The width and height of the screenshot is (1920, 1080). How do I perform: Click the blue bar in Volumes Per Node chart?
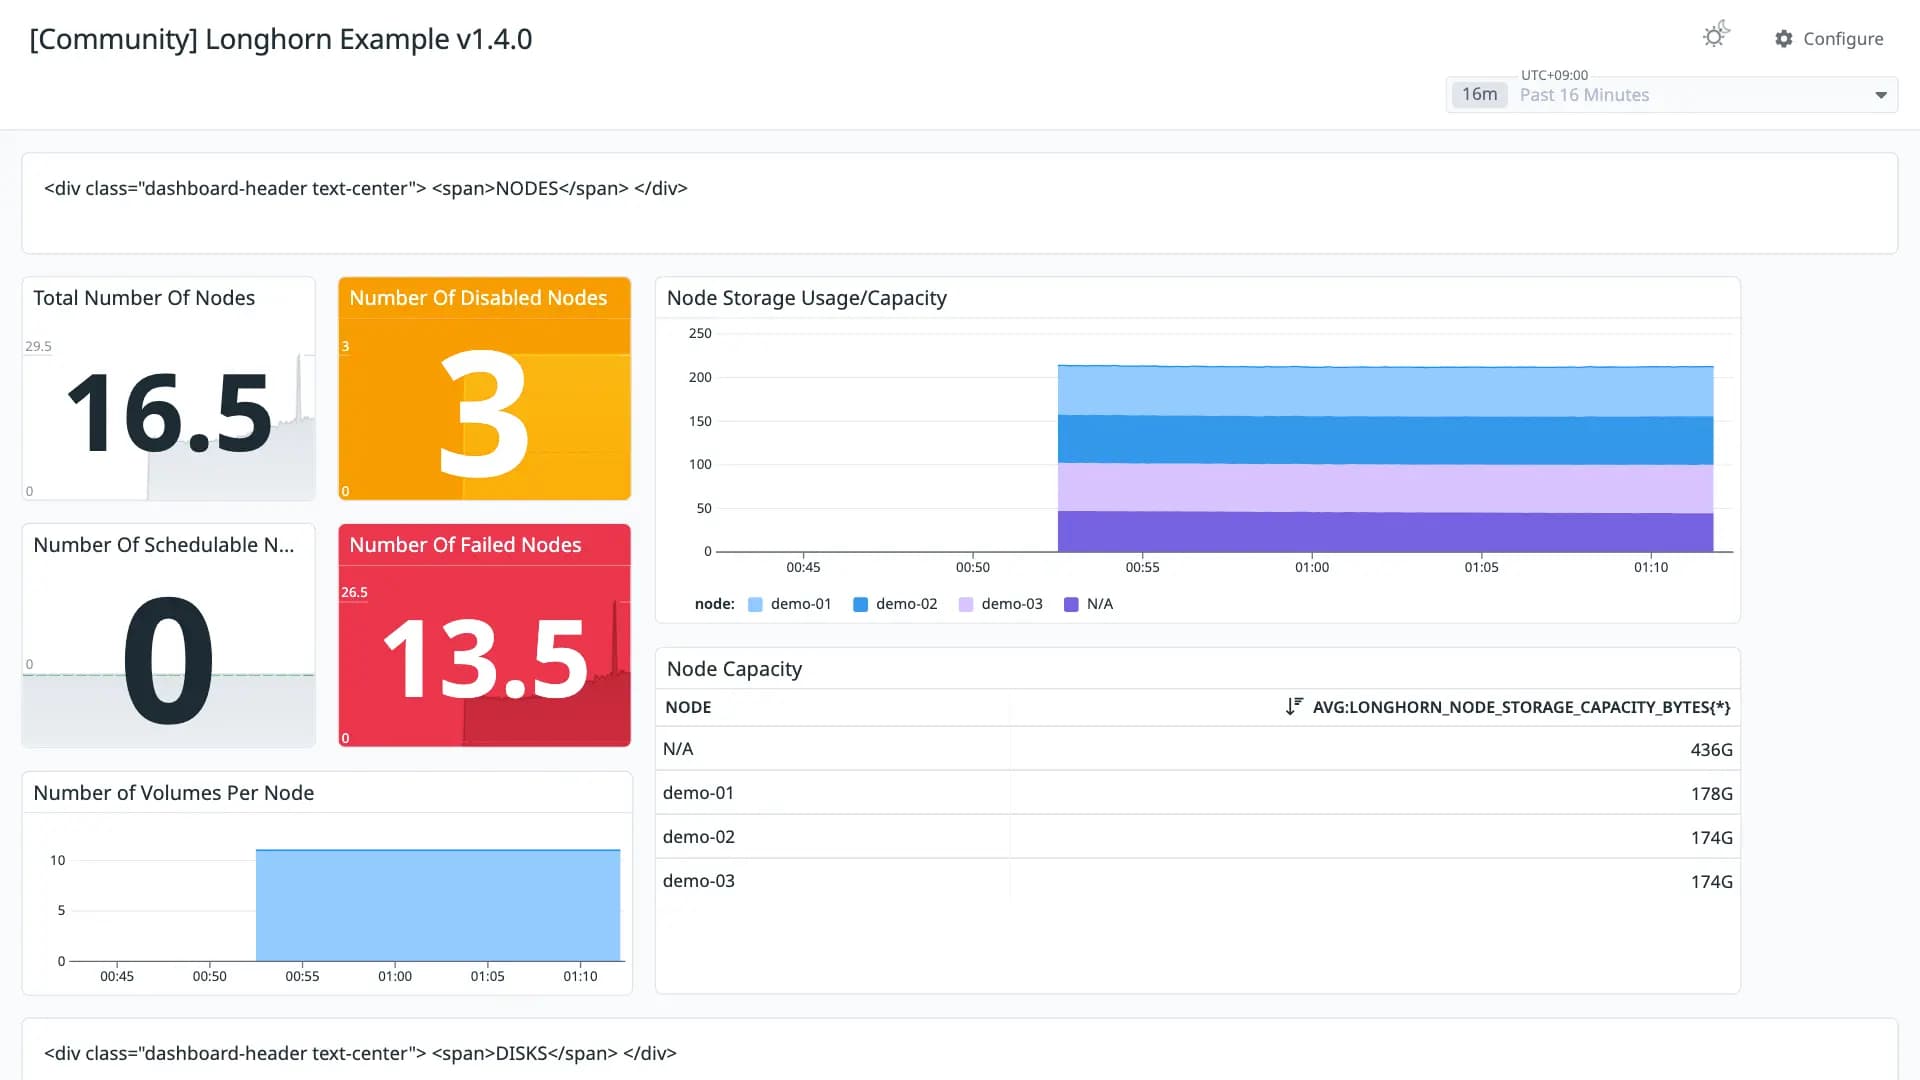[438, 905]
